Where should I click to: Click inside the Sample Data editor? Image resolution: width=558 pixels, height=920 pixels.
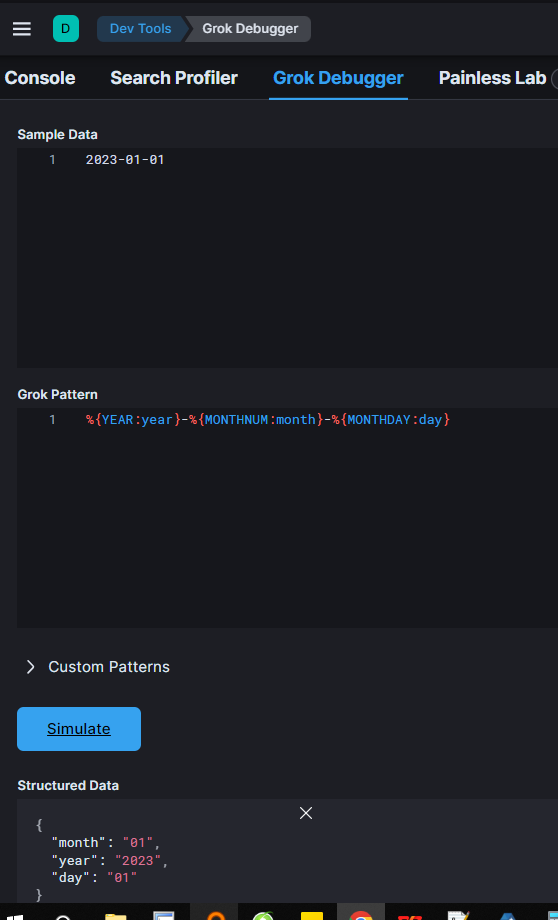(288, 258)
